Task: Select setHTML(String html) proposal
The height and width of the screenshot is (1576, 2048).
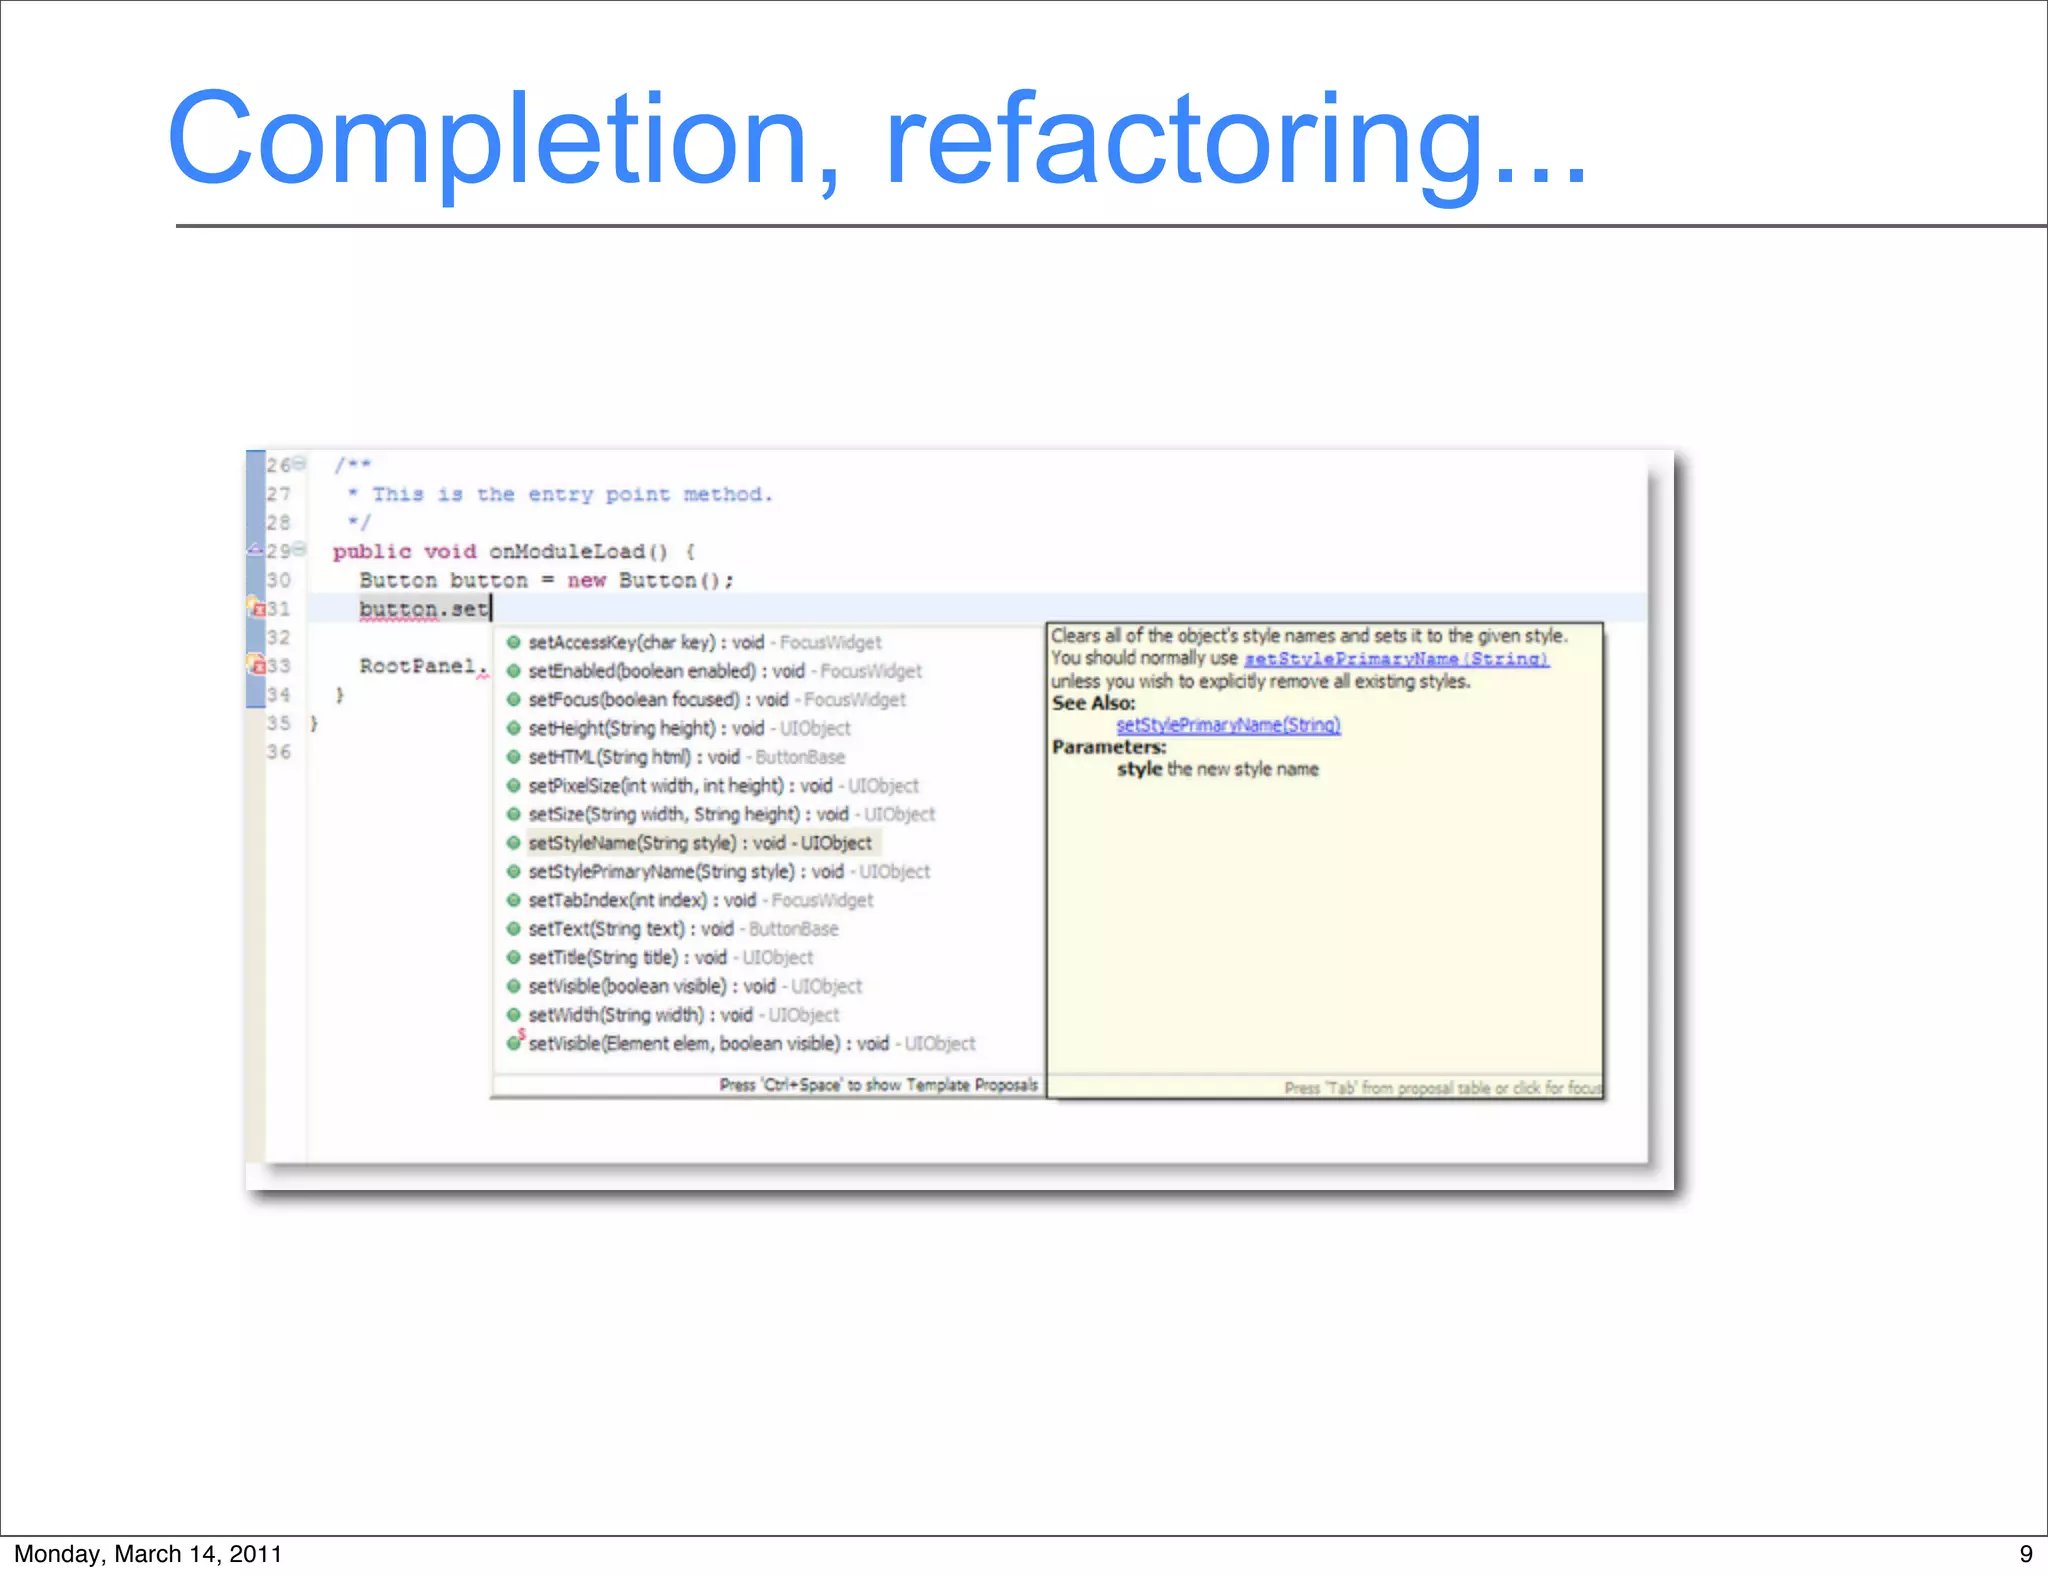Action: (x=687, y=757)
